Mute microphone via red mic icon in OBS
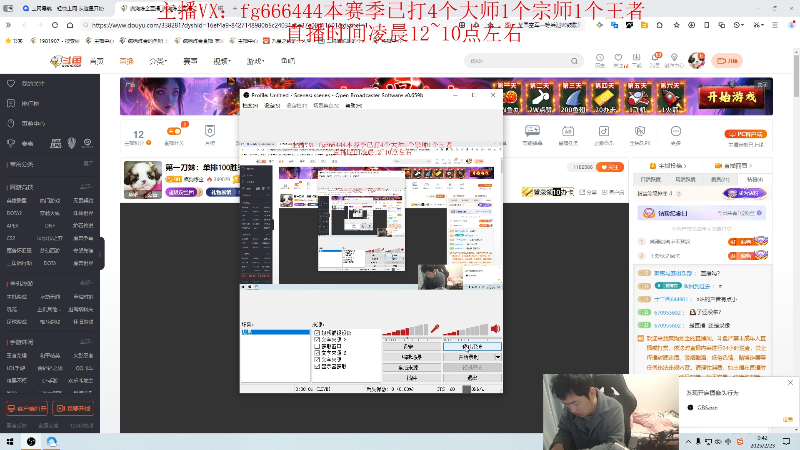 [x=435, y=329]
